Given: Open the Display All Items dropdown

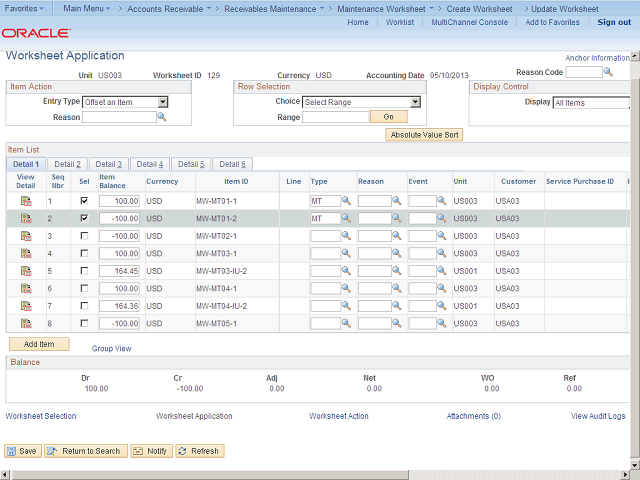Looking at the screenshot, I should [x=590, y=102].
